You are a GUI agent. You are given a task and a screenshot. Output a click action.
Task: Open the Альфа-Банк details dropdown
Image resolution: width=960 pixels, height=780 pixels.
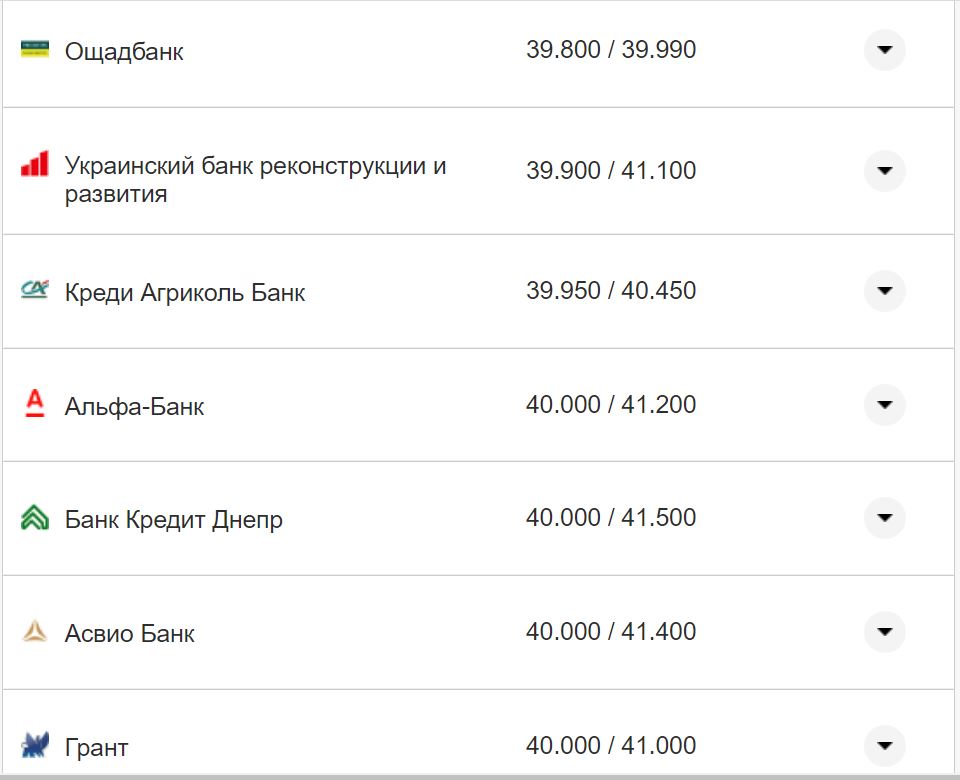click(x=884, y=404)
